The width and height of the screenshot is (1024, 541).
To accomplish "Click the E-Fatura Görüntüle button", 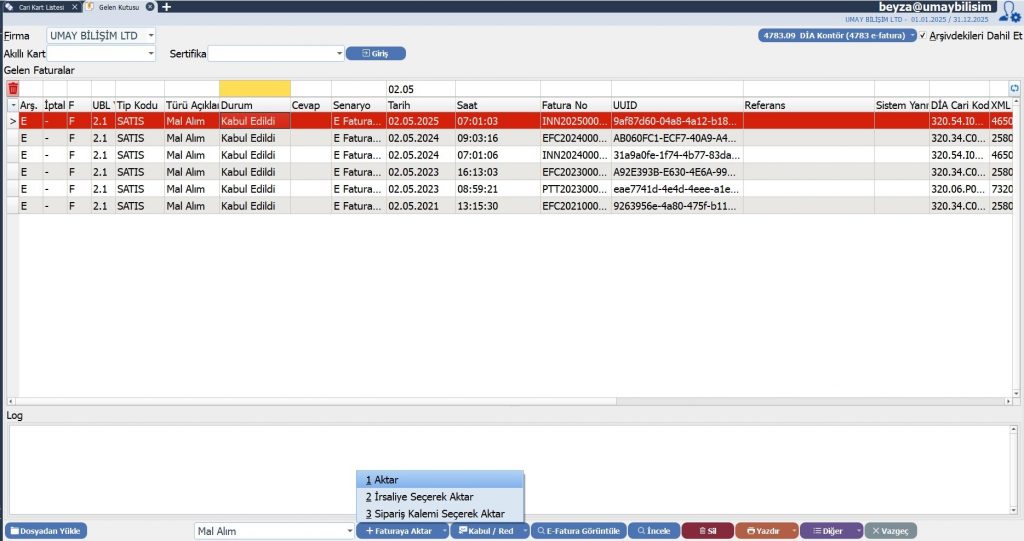I will (x=579, y=531).
